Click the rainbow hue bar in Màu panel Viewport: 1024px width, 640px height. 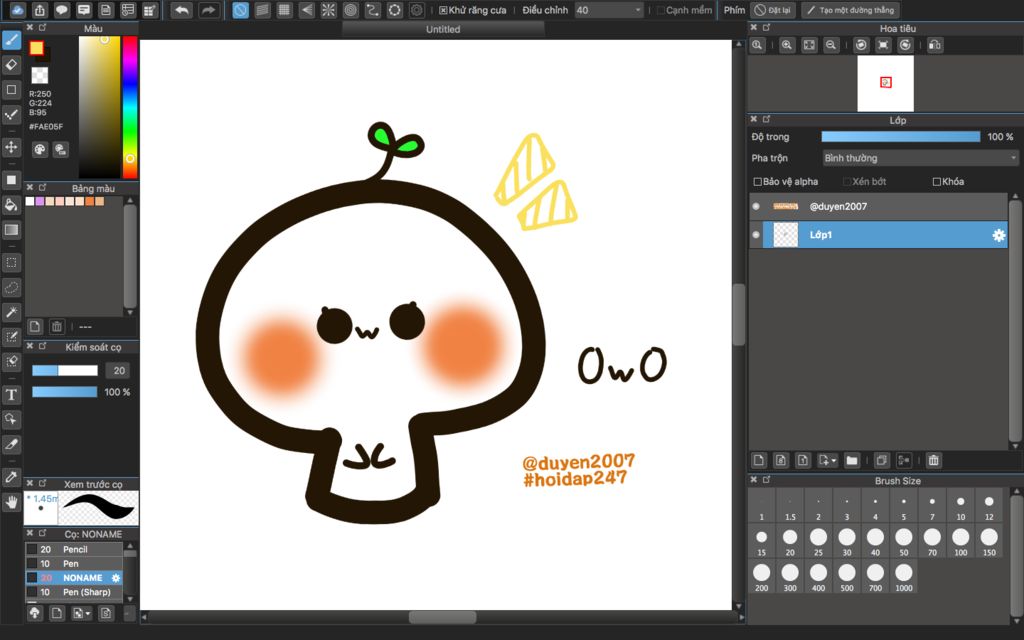tap(130, 106)
